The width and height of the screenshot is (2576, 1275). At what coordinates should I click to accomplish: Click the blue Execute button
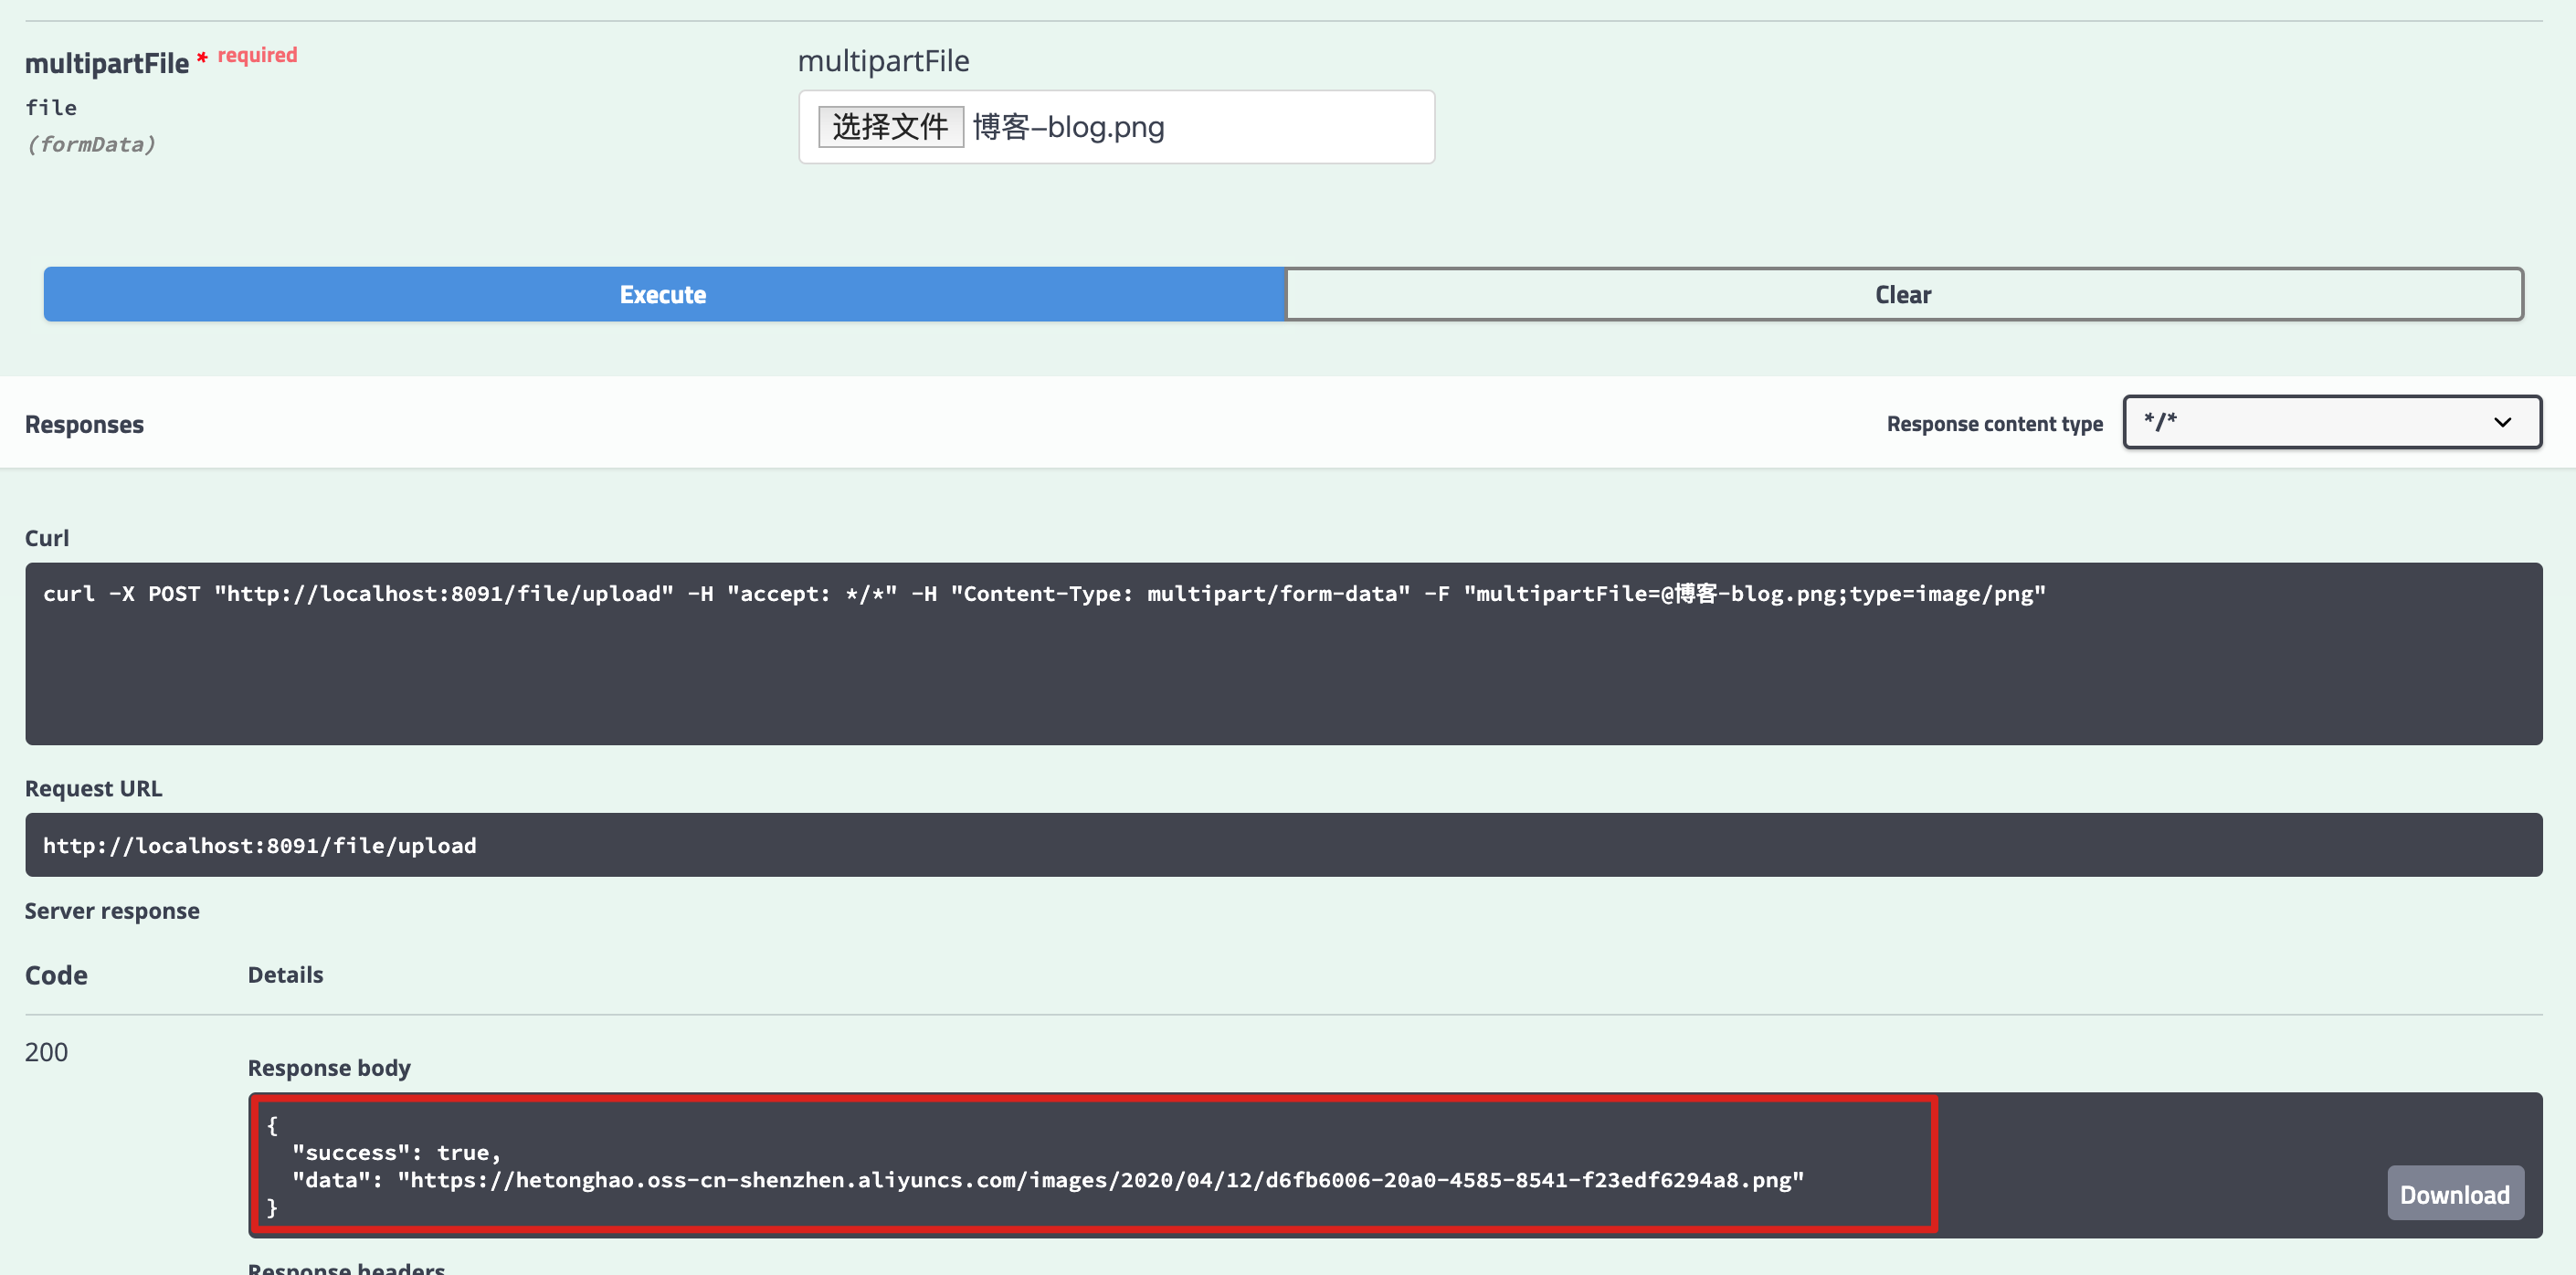click(x=663, y=294)
